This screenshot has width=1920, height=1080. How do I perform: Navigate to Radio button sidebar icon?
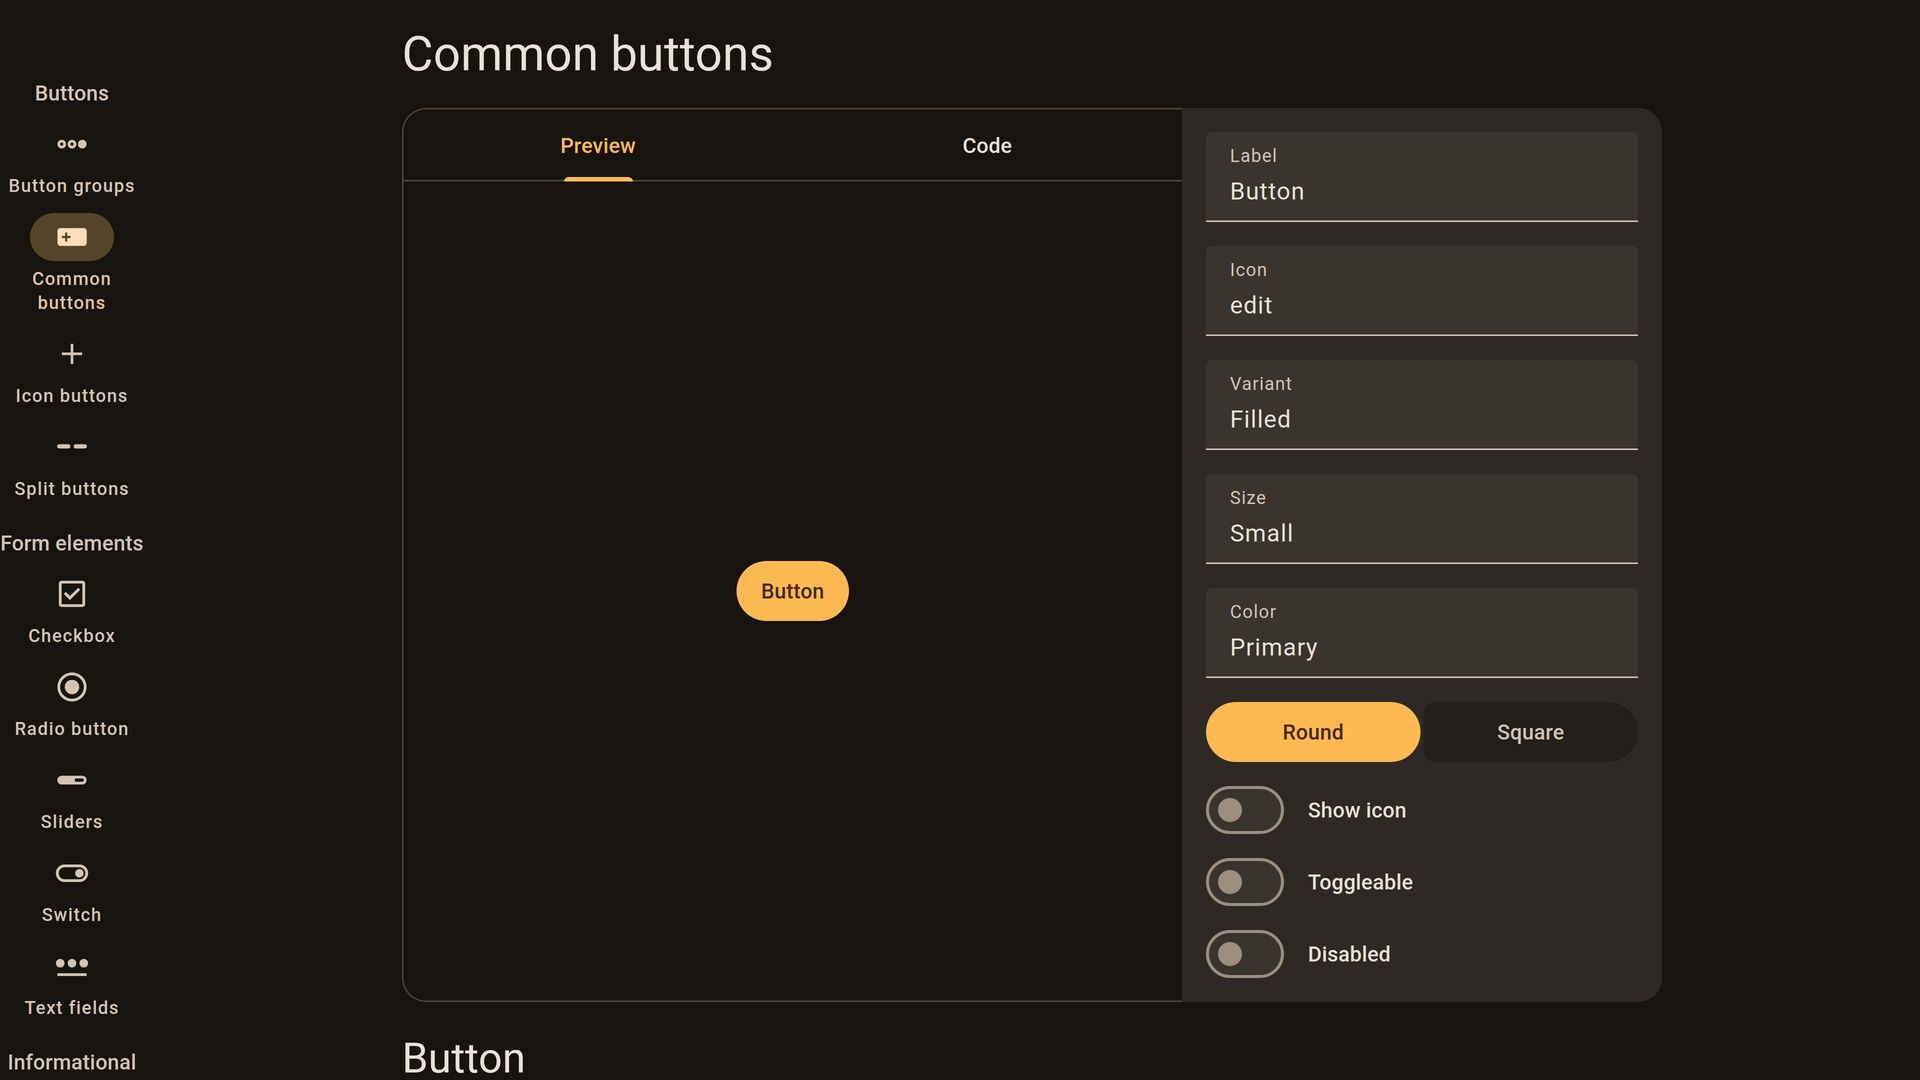click(71, 687)
